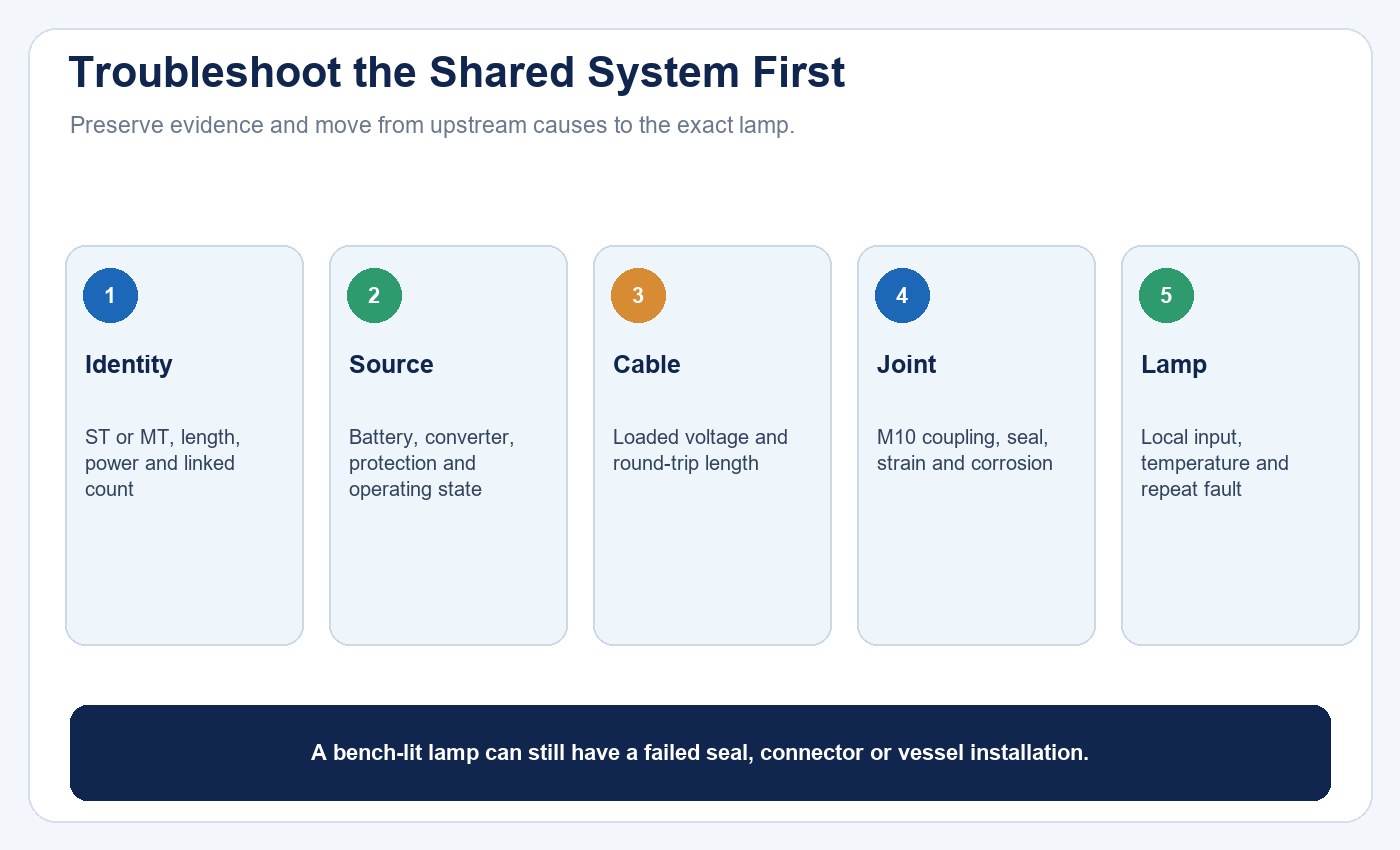Click the Source heading

(x=391, y=365)
